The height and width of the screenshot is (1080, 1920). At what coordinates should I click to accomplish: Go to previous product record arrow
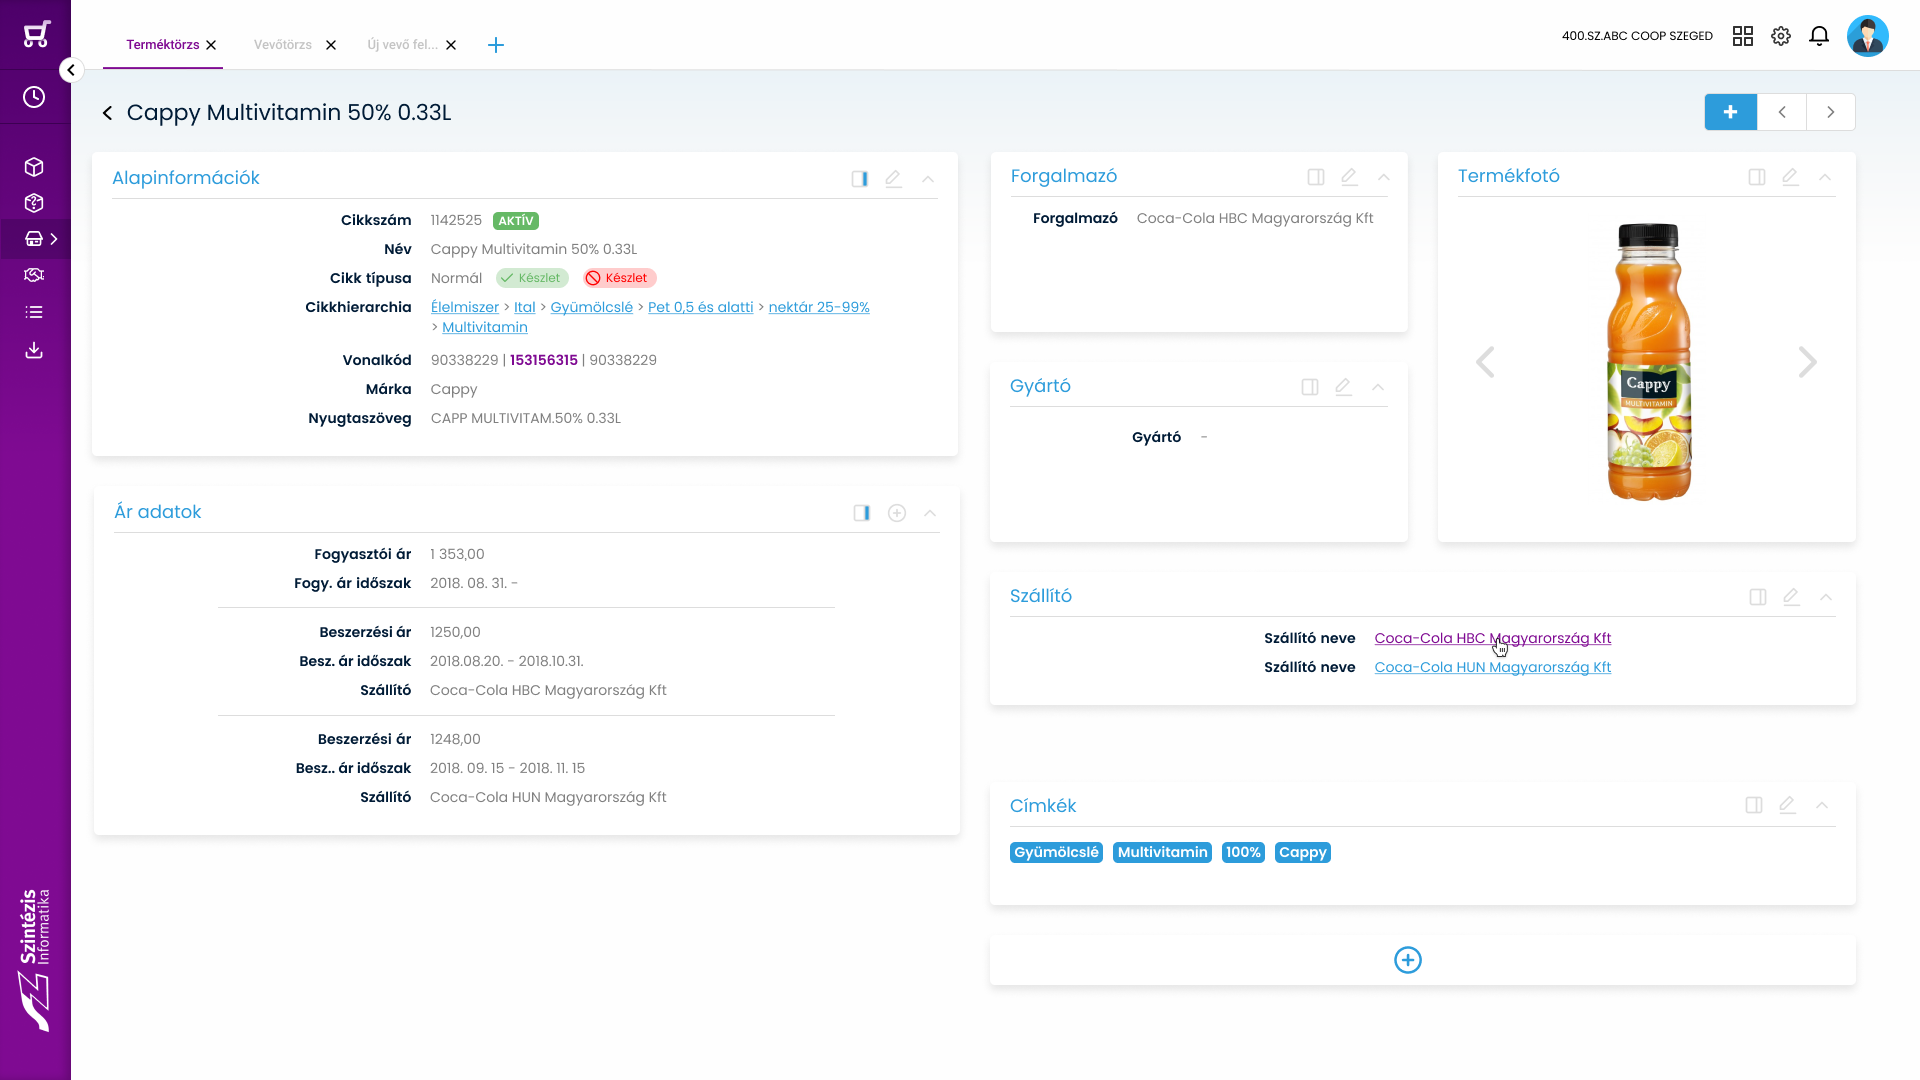click(1782, 112)
